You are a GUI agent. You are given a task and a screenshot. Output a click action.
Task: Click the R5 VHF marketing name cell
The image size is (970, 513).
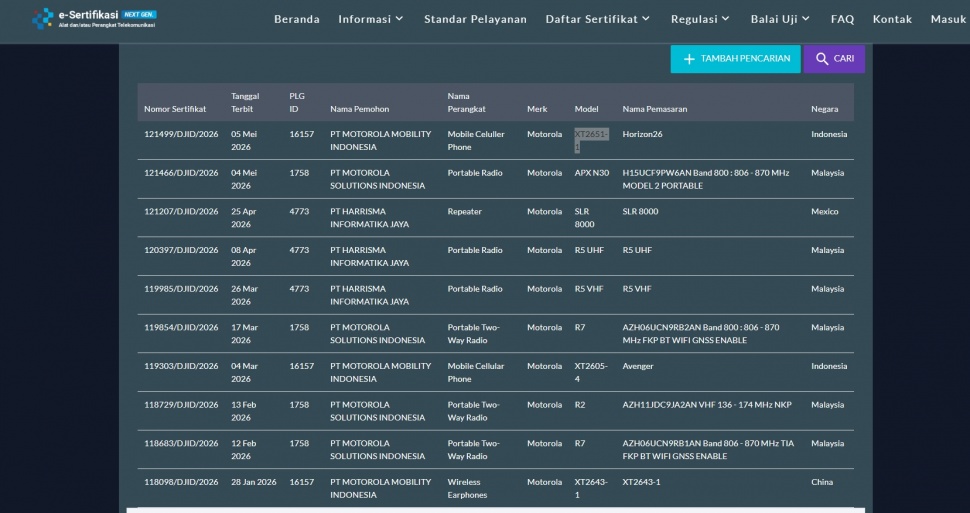637,289
